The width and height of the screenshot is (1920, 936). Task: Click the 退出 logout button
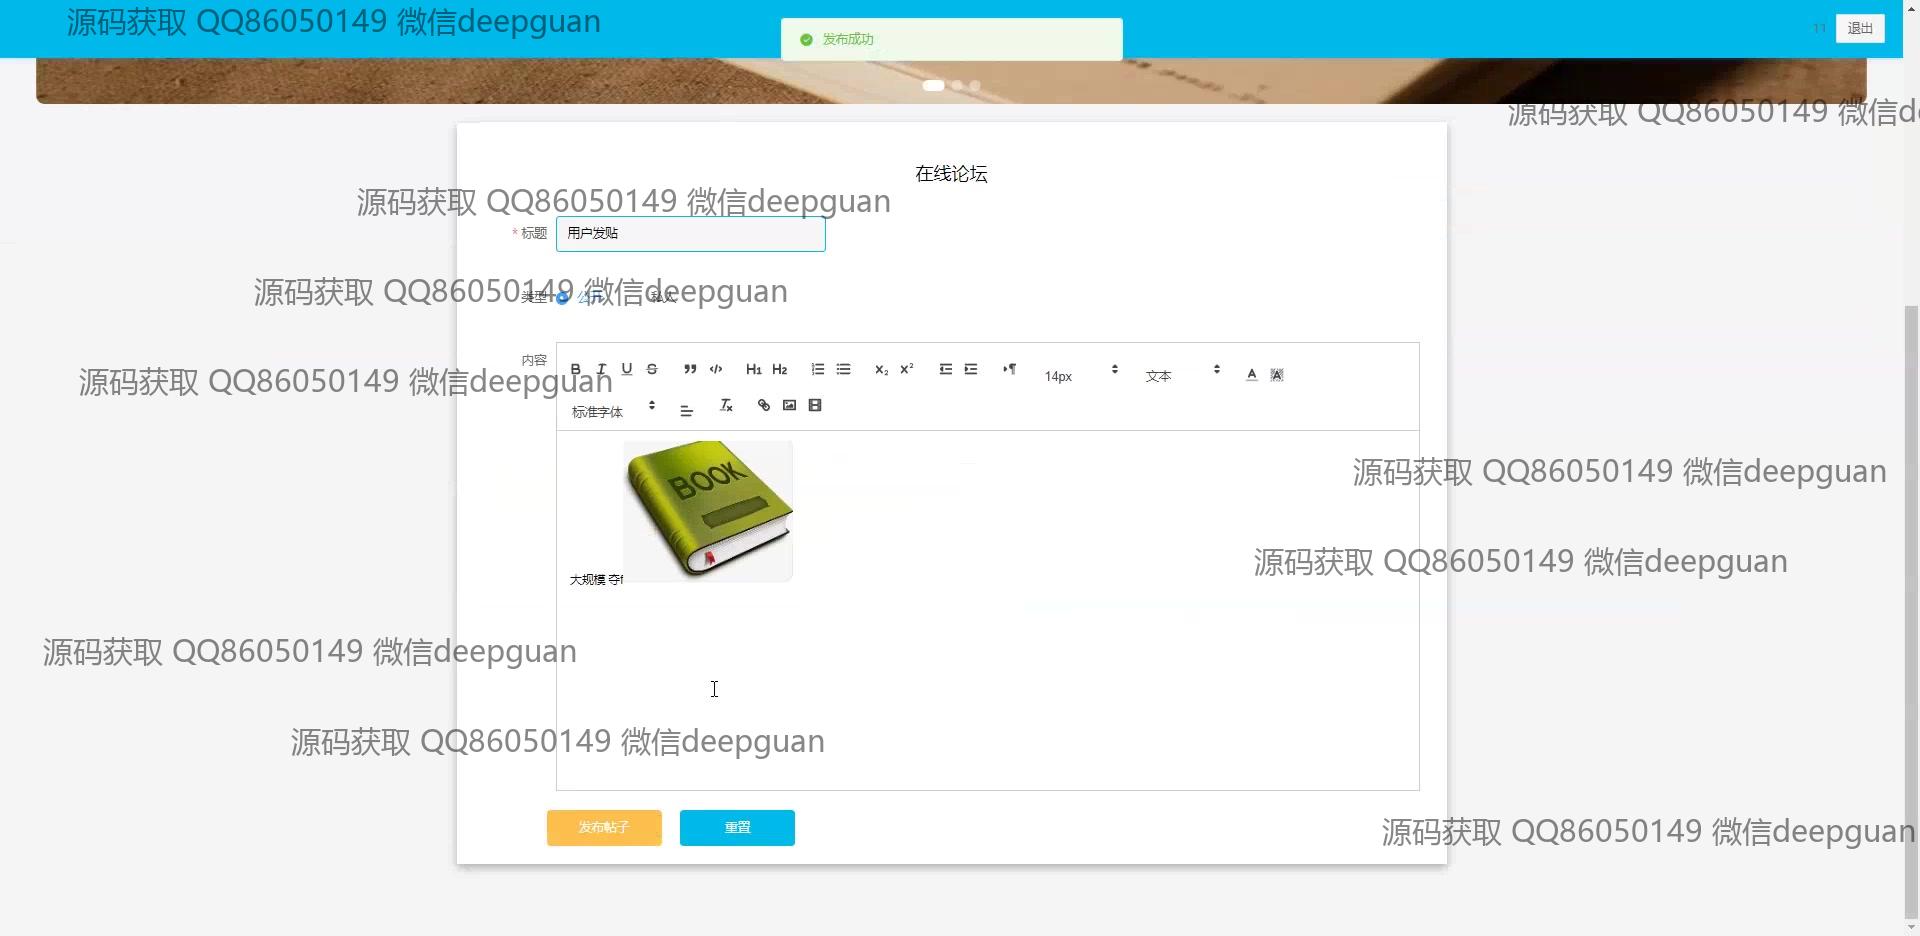point(1860,28)
